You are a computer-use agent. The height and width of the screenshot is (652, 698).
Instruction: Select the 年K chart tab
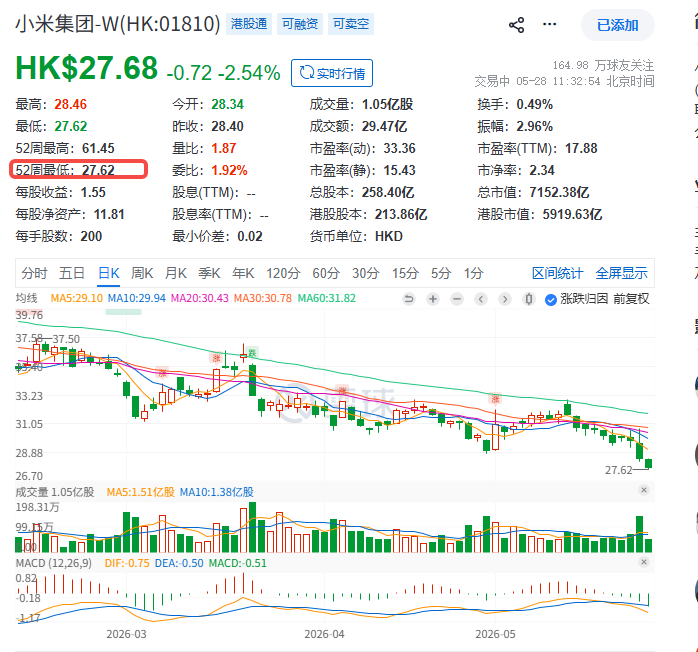(243, 273)
